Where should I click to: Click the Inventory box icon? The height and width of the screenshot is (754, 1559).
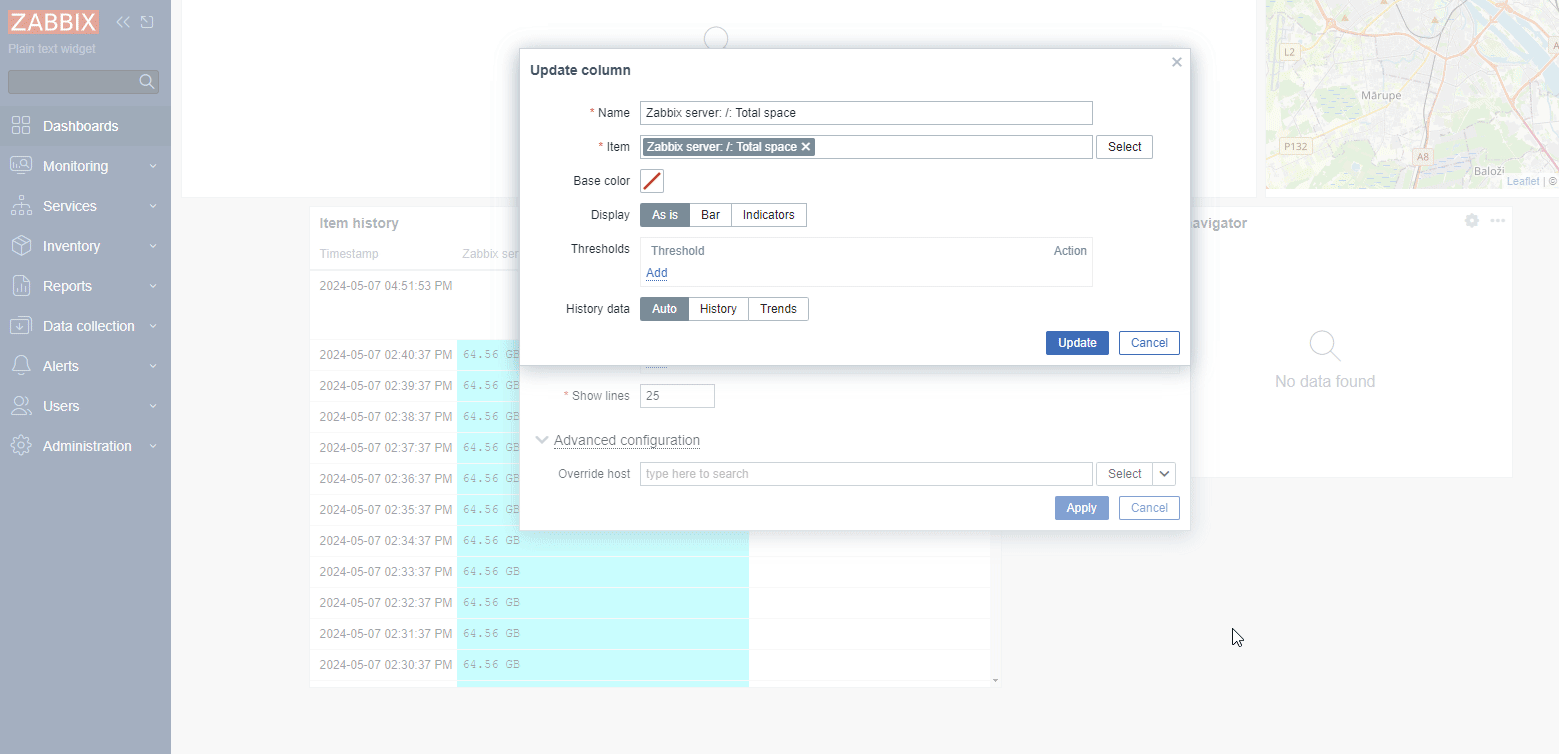(x=21, y=246)
